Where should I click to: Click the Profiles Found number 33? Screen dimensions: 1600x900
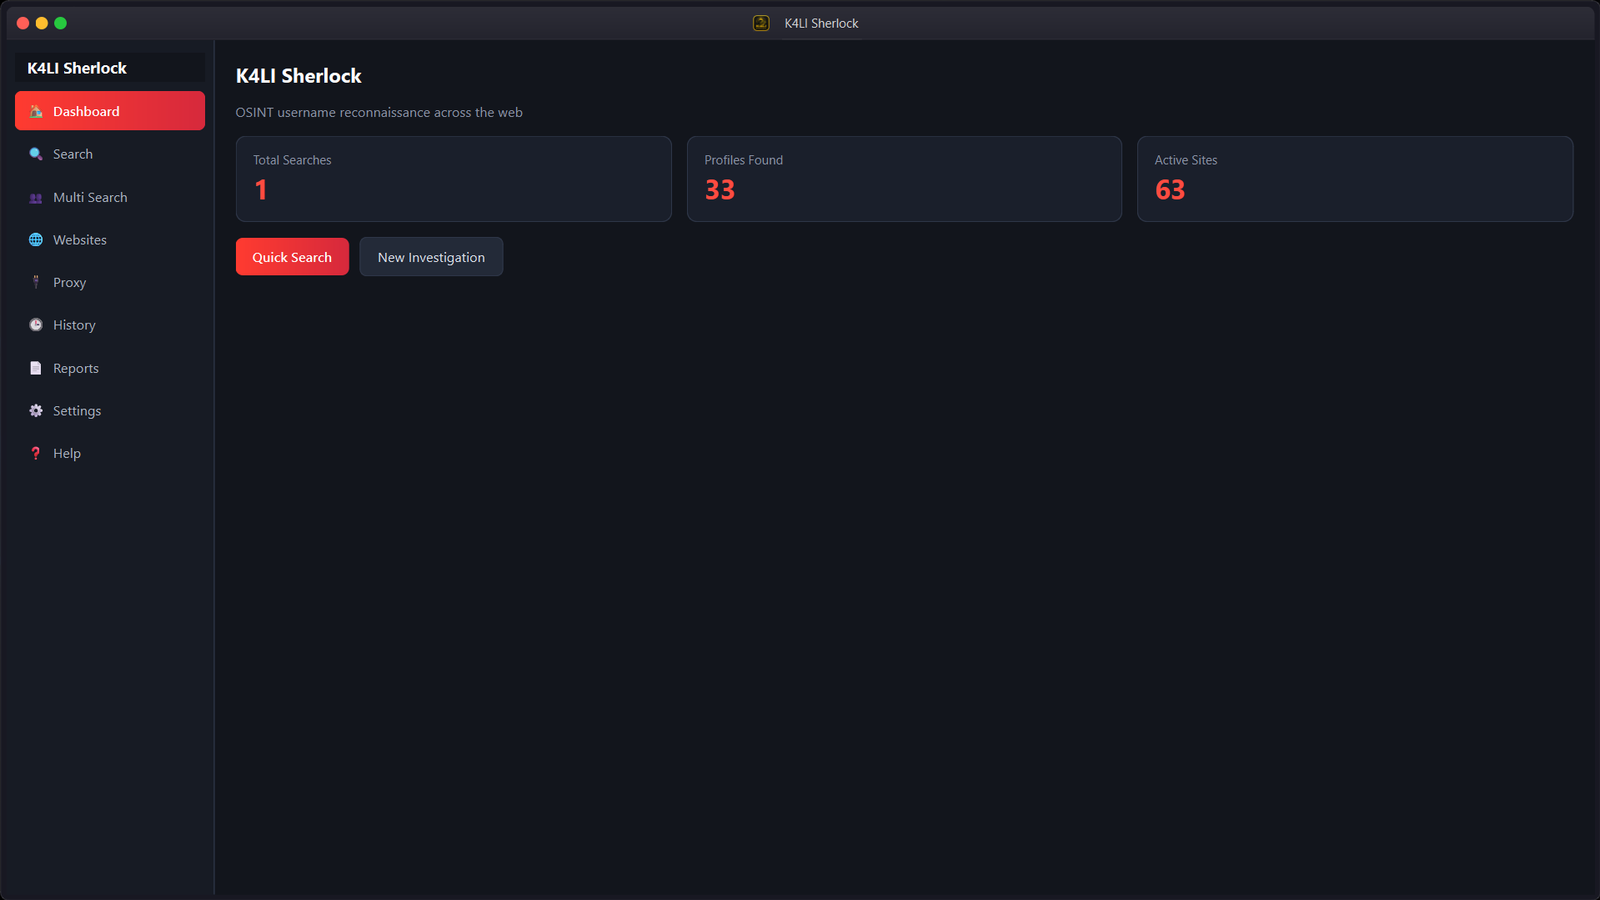(x=720, y=190)
